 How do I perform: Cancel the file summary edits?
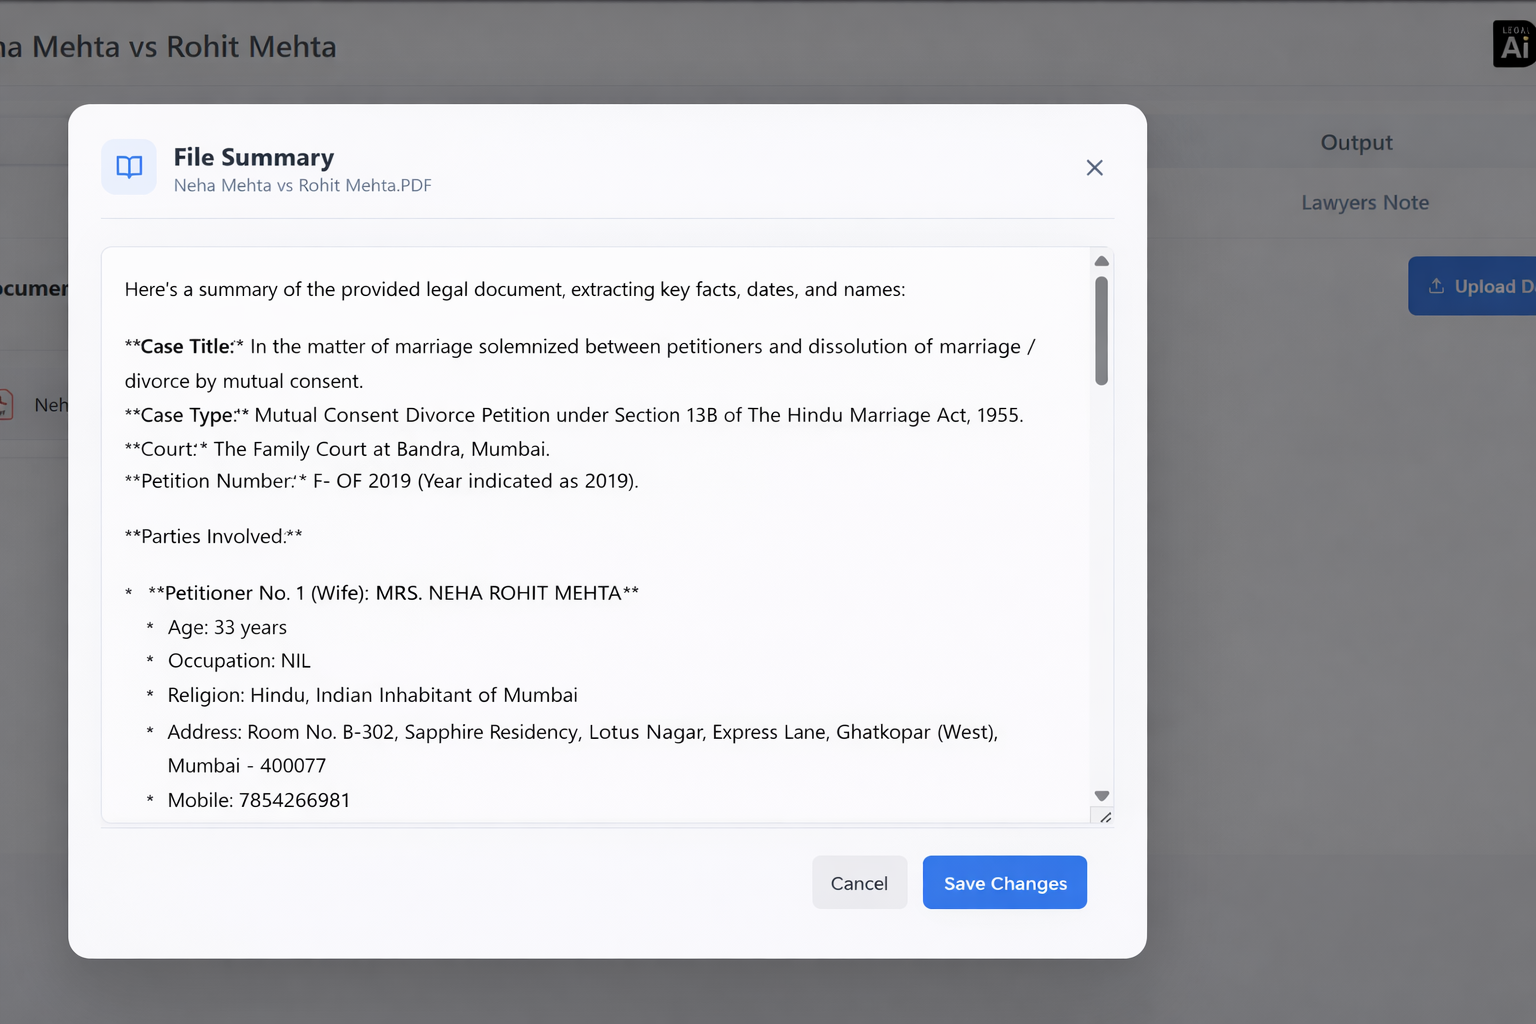click(859, 882)
